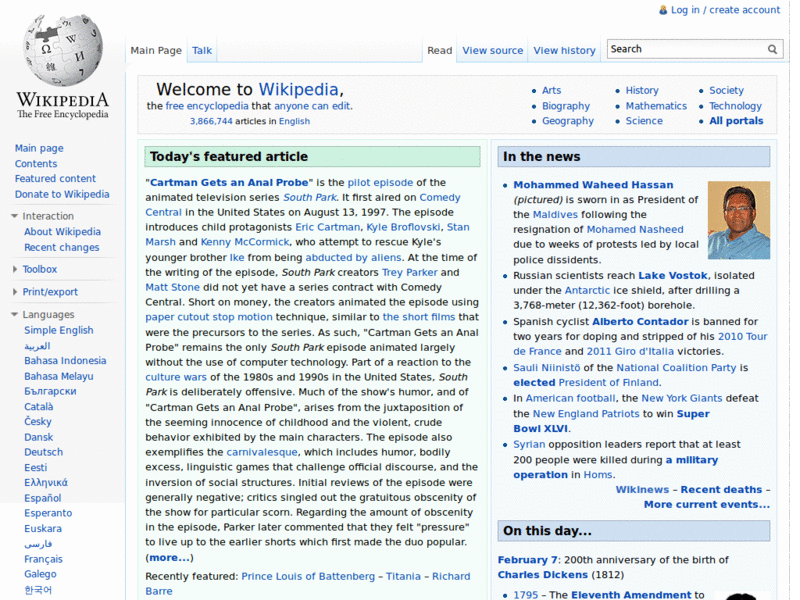Open Featured content in sidebar
Image resolution: width=800 pixels, height=600 pixels.
click(55, 179)
